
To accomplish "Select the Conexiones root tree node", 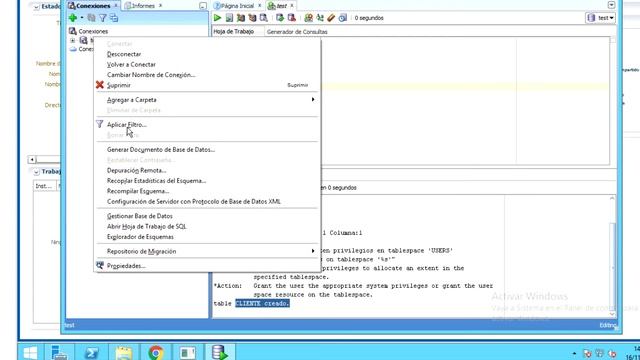I will 89,31.
